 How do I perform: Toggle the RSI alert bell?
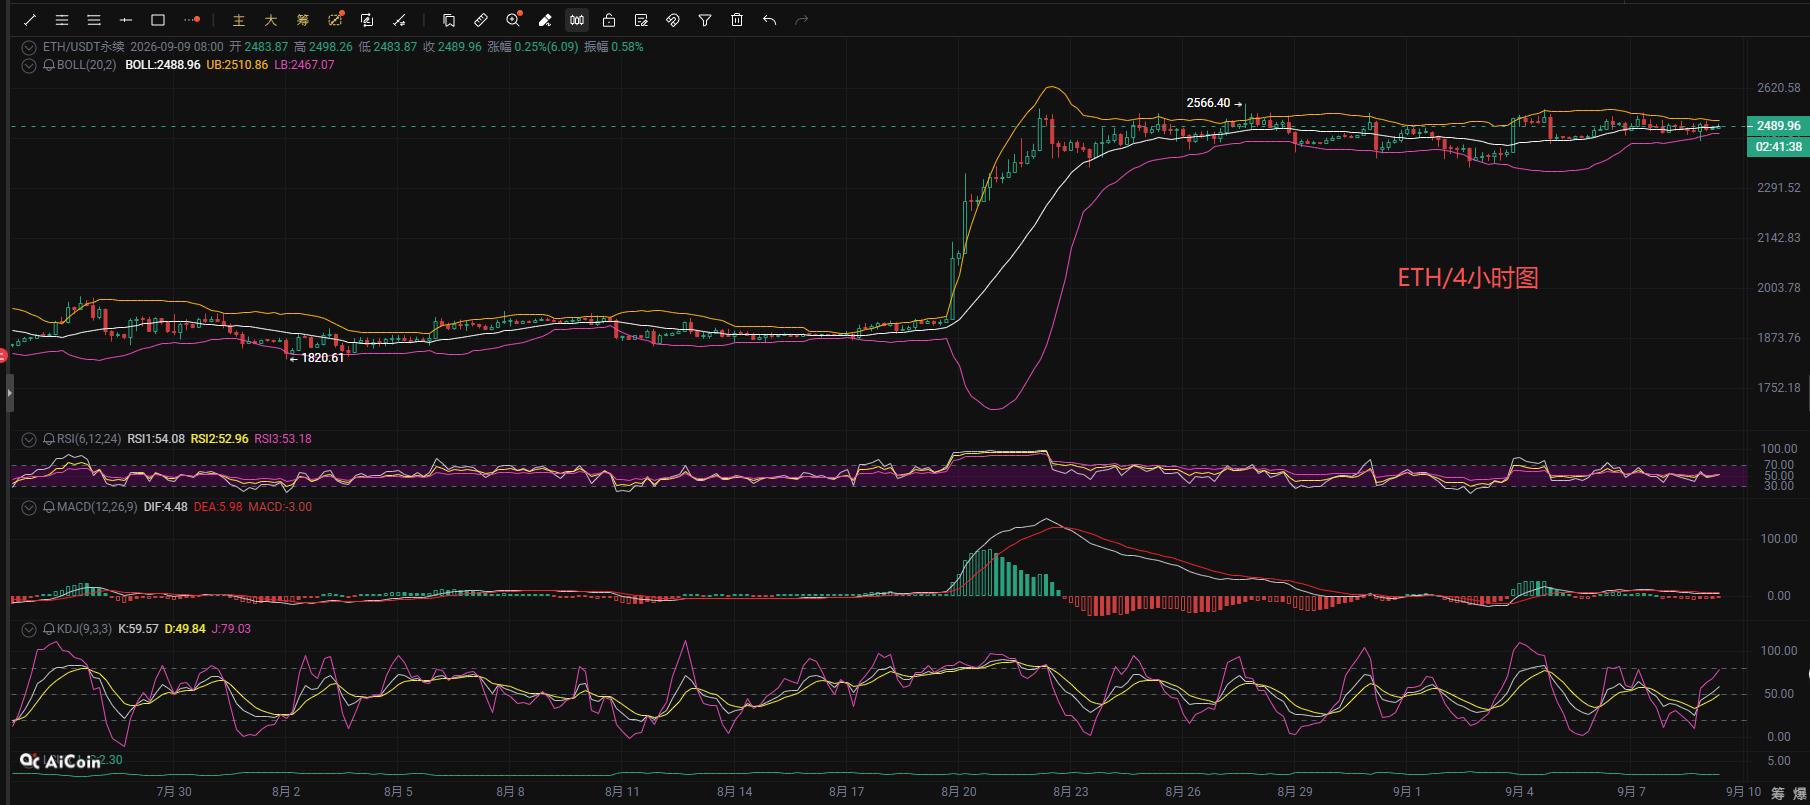point(49,439)
